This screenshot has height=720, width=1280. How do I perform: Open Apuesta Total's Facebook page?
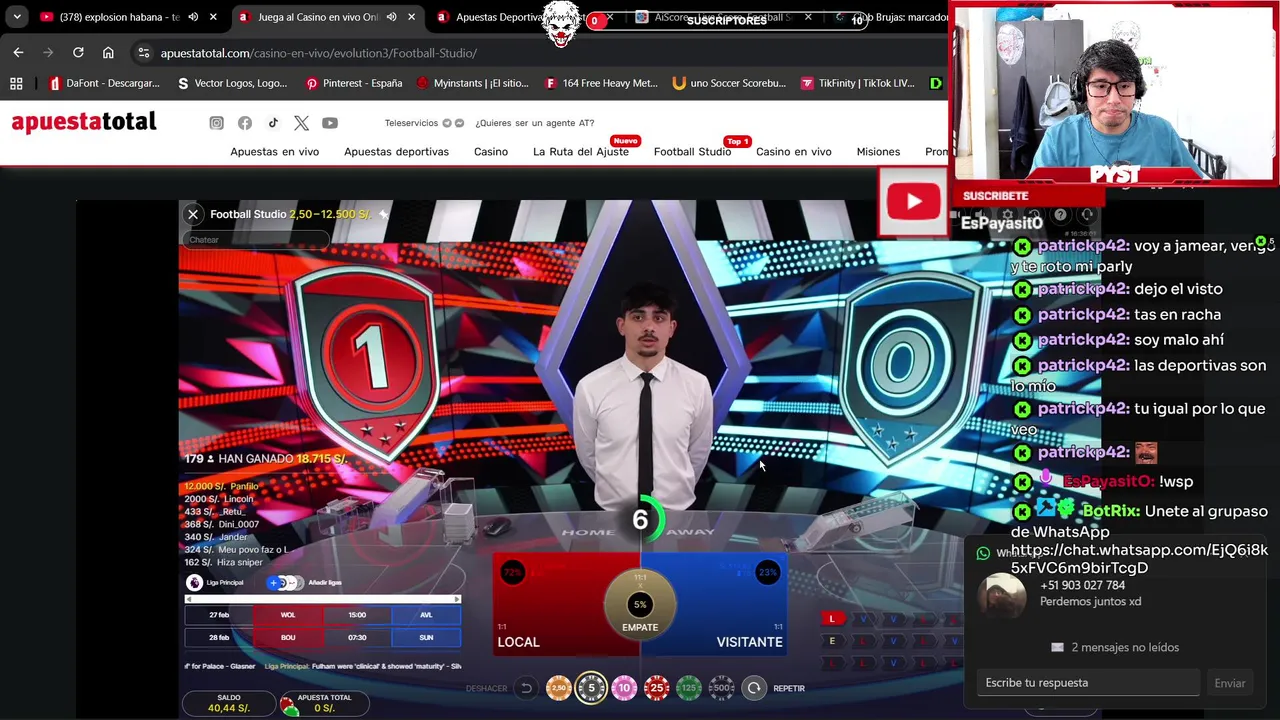coord(245,123)
